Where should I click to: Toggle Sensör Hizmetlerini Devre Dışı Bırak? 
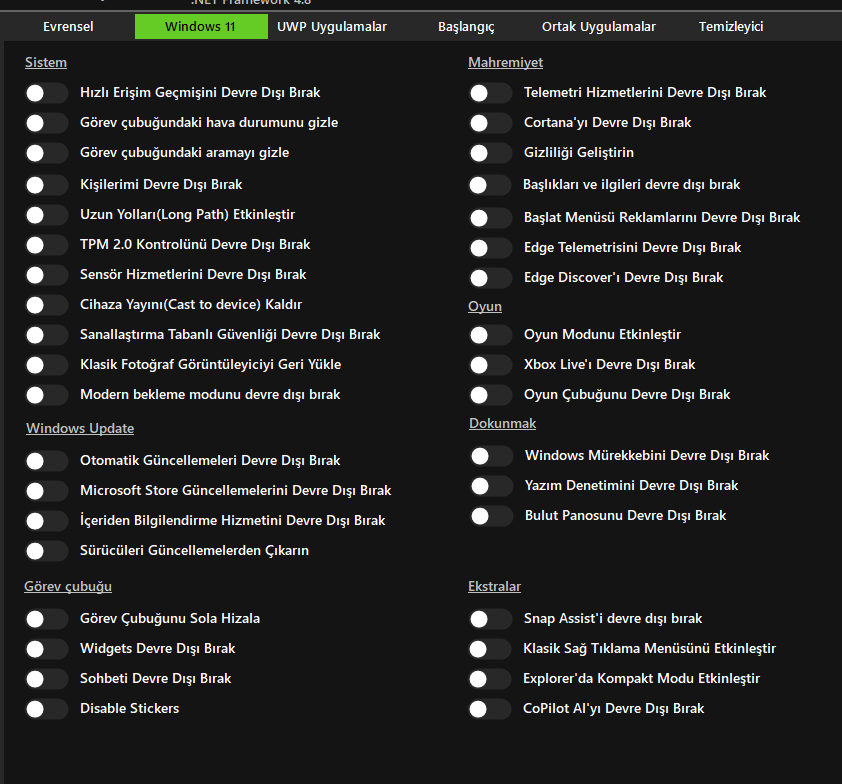coord(46,275)
